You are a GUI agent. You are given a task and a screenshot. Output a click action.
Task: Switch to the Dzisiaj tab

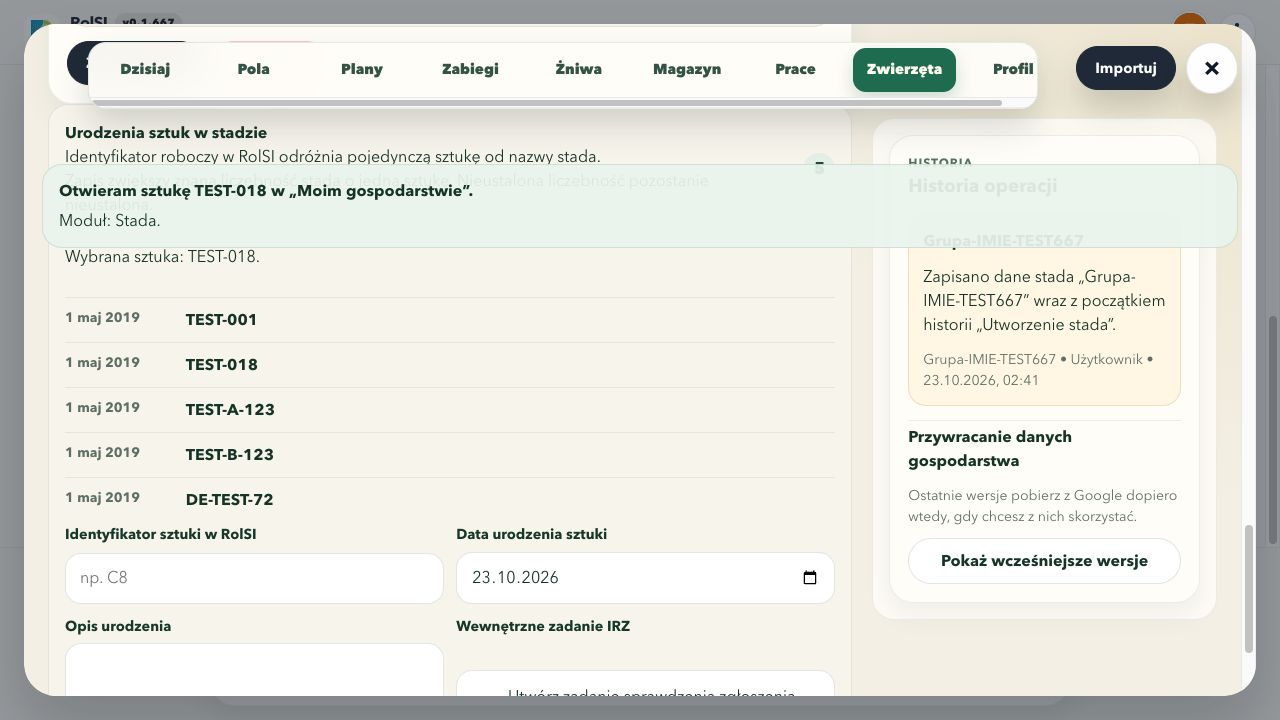(145, 69)
